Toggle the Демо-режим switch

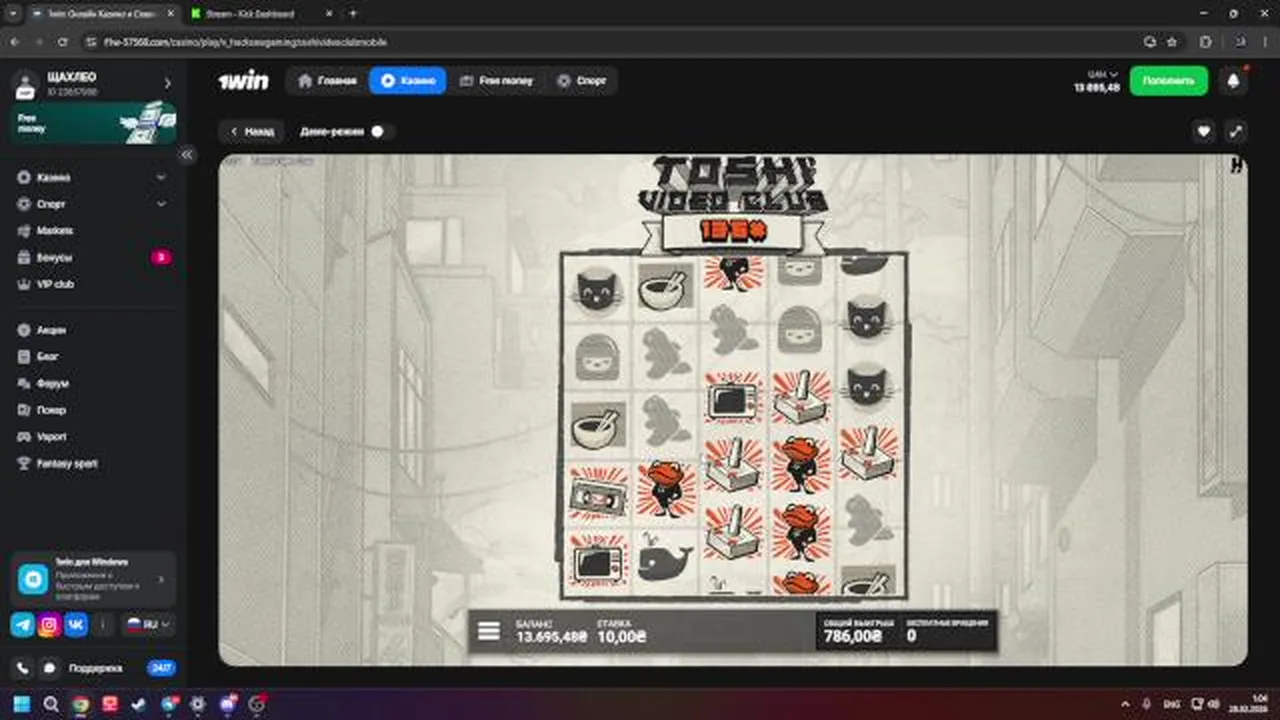click(381, 131)
